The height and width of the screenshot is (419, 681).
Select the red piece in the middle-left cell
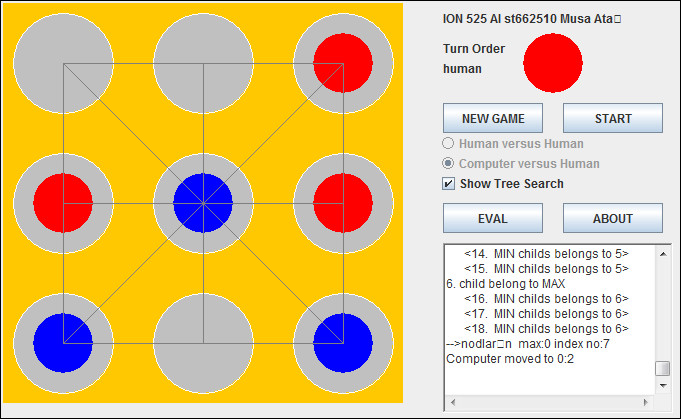click(63, 203)
